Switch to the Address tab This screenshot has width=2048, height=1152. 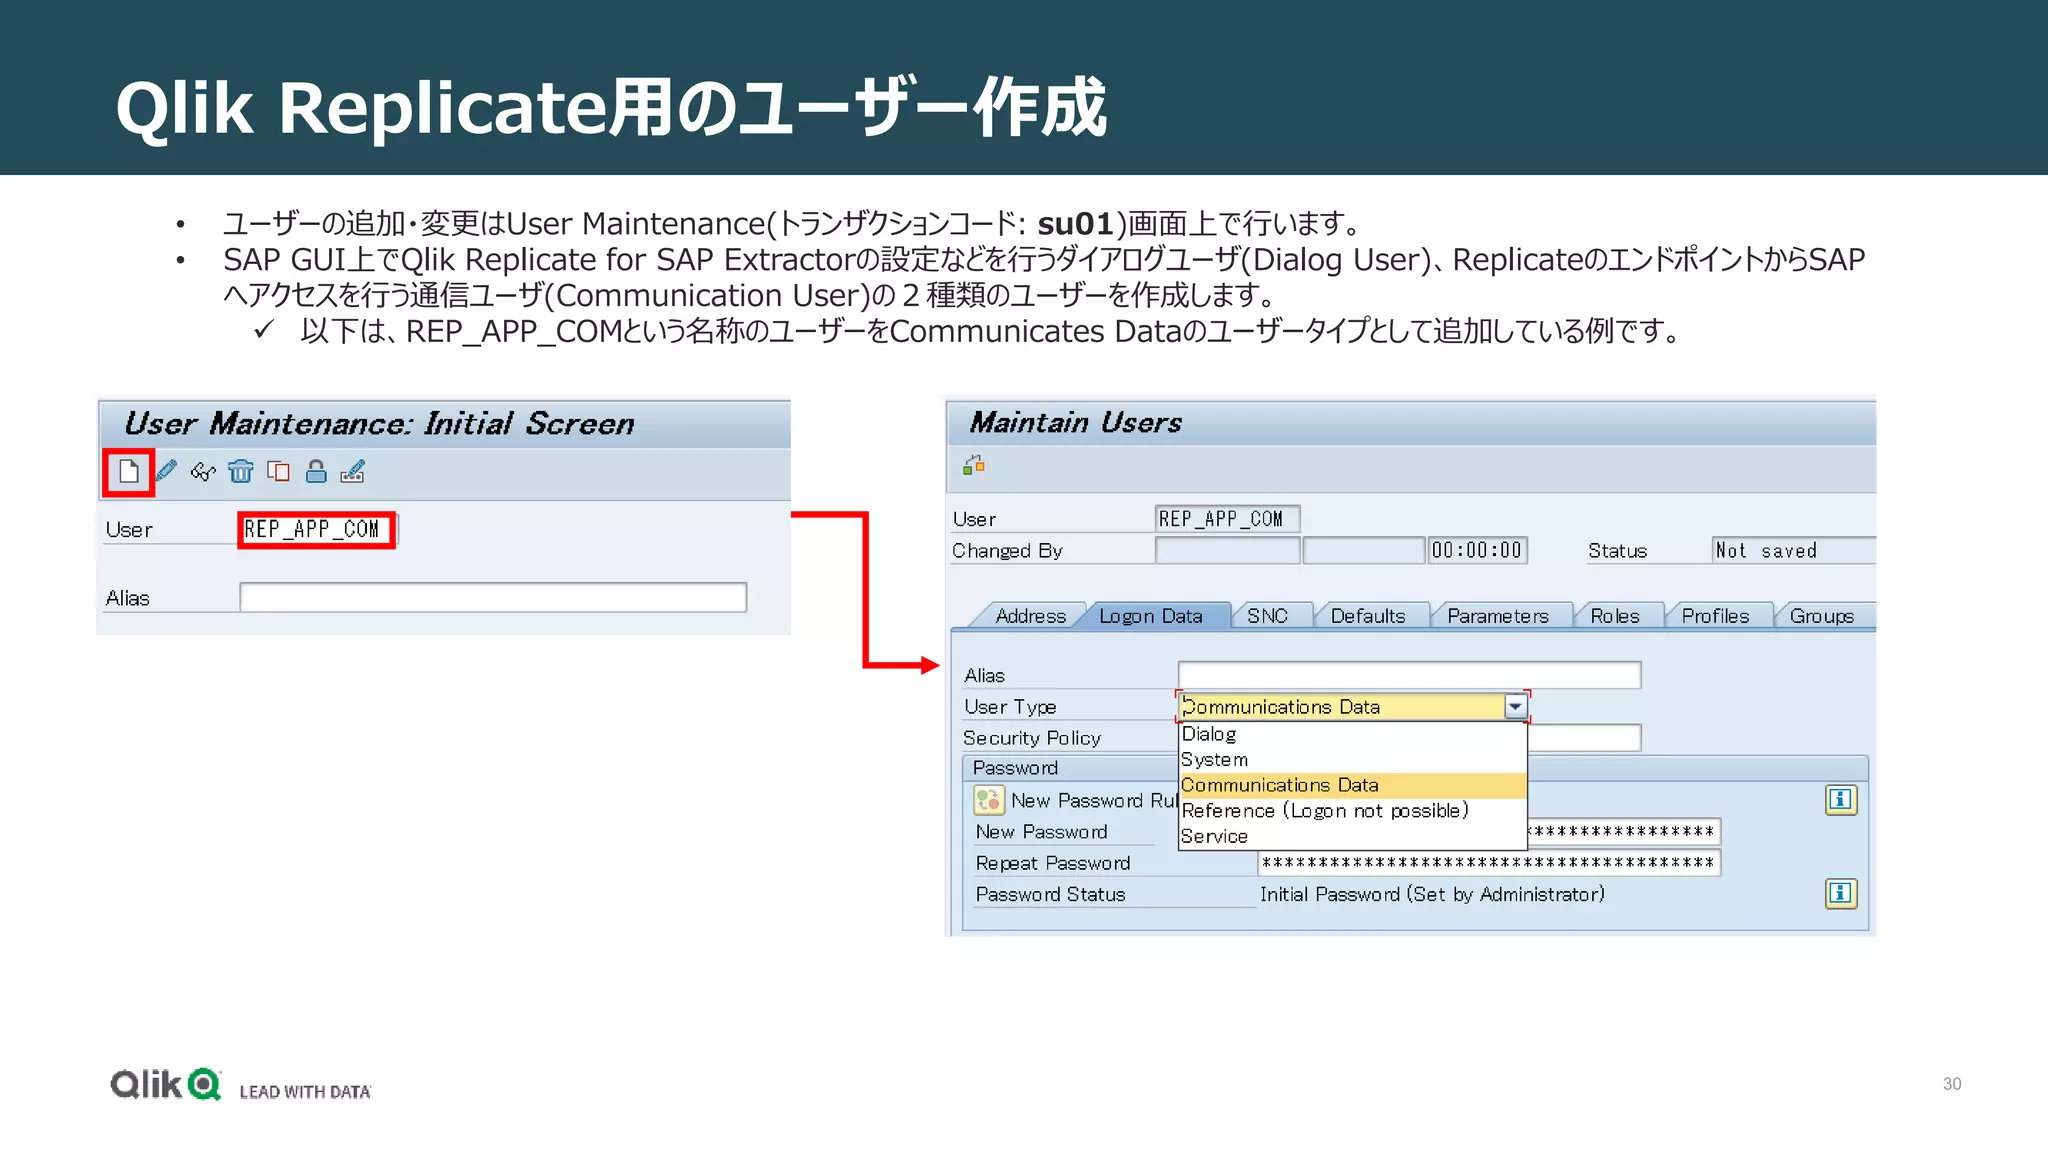click(1030, 616)
